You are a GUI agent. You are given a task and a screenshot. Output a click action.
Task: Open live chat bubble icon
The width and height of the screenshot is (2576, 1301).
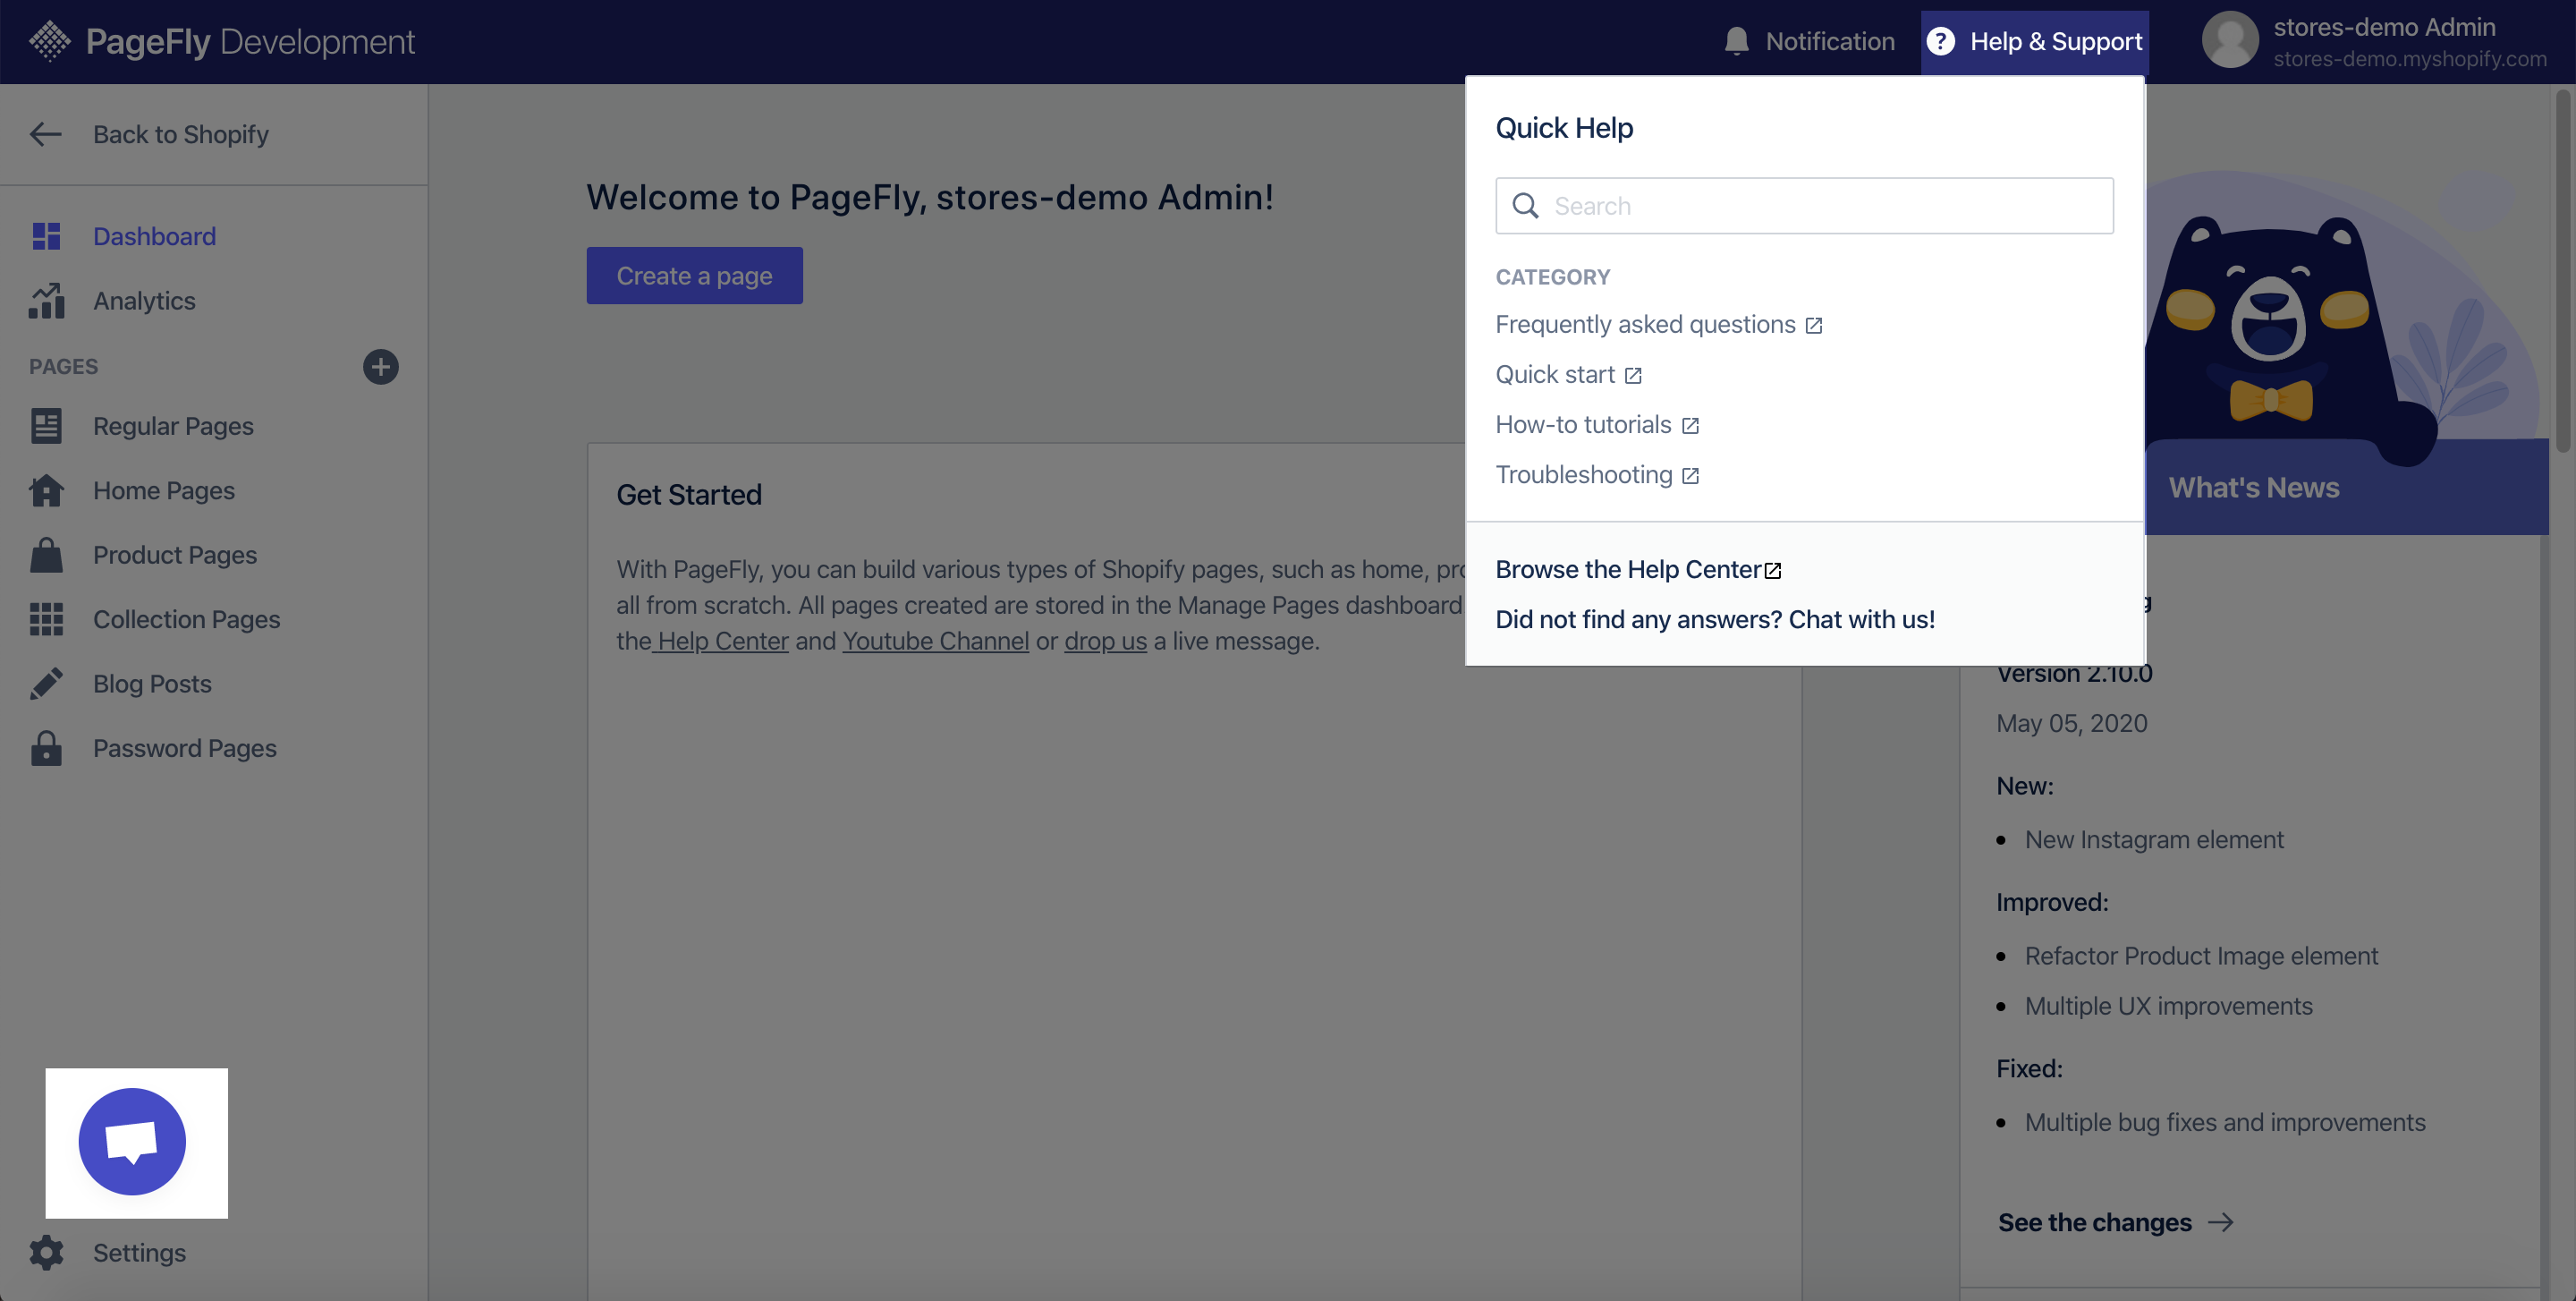(x=132, y=1141)
